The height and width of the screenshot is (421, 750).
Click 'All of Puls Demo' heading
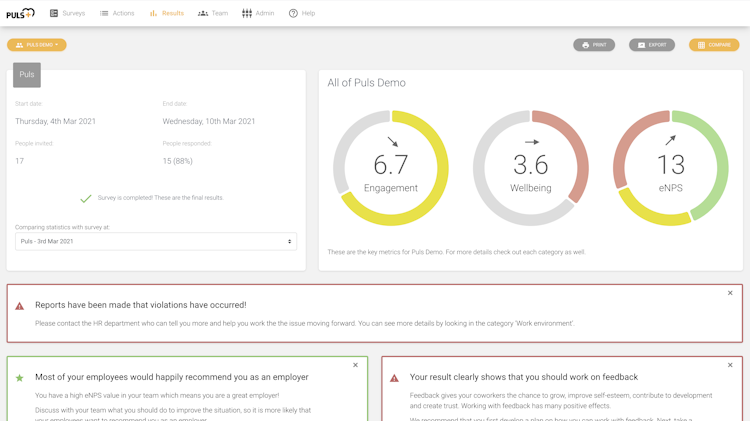click(x=366, y=83)
